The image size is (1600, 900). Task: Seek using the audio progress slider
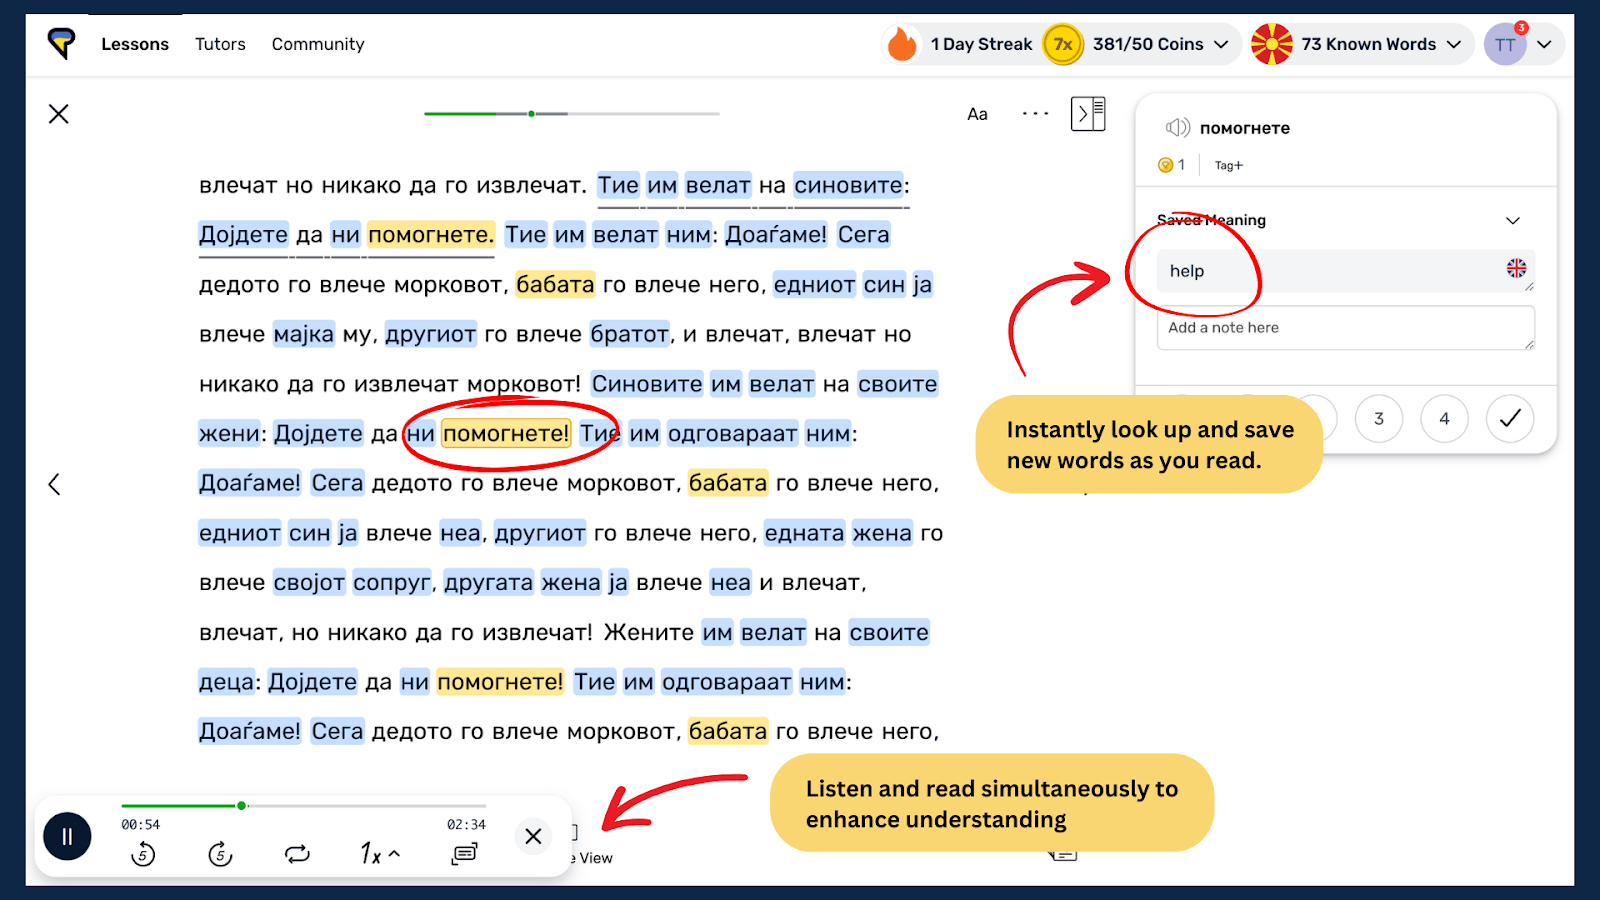[x=243, y=804]
